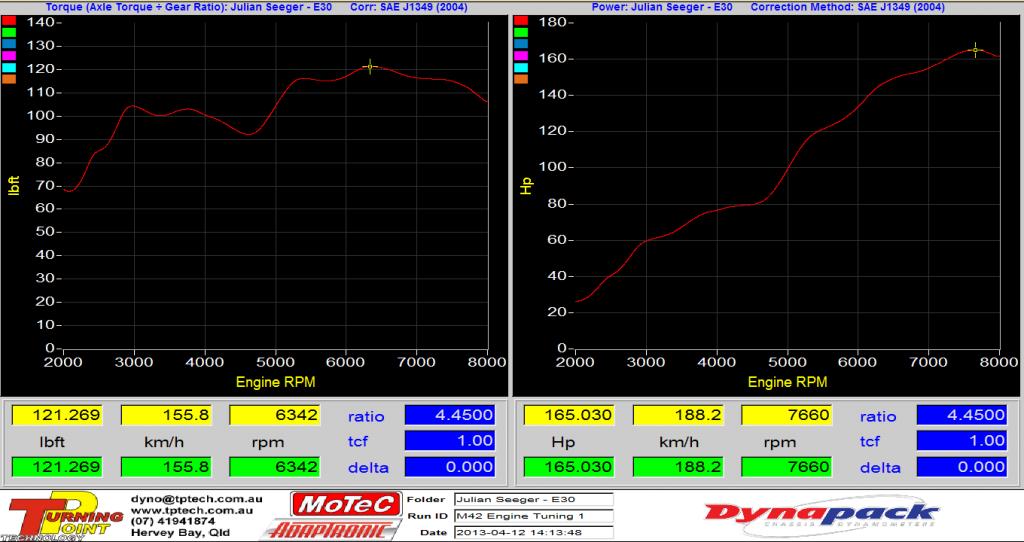Select the green run swatch on torque graph
The height and width of the screenshot is (542, 1024).
pyautogui.click(x=9, y=33)
